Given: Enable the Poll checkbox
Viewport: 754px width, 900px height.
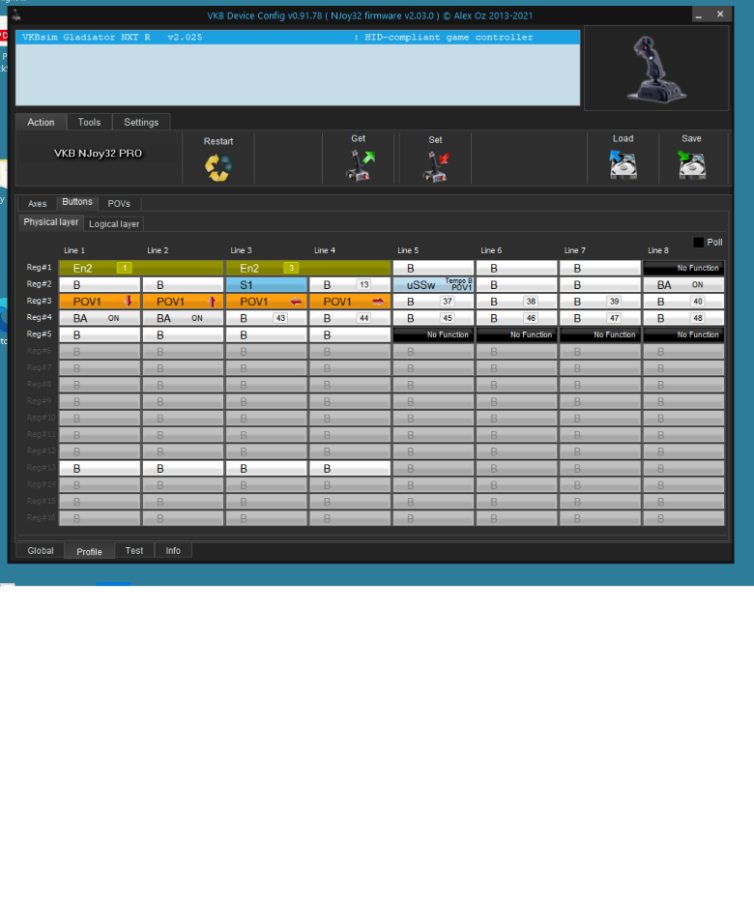Looking at the screenshot, I should (x=698, y=242).
